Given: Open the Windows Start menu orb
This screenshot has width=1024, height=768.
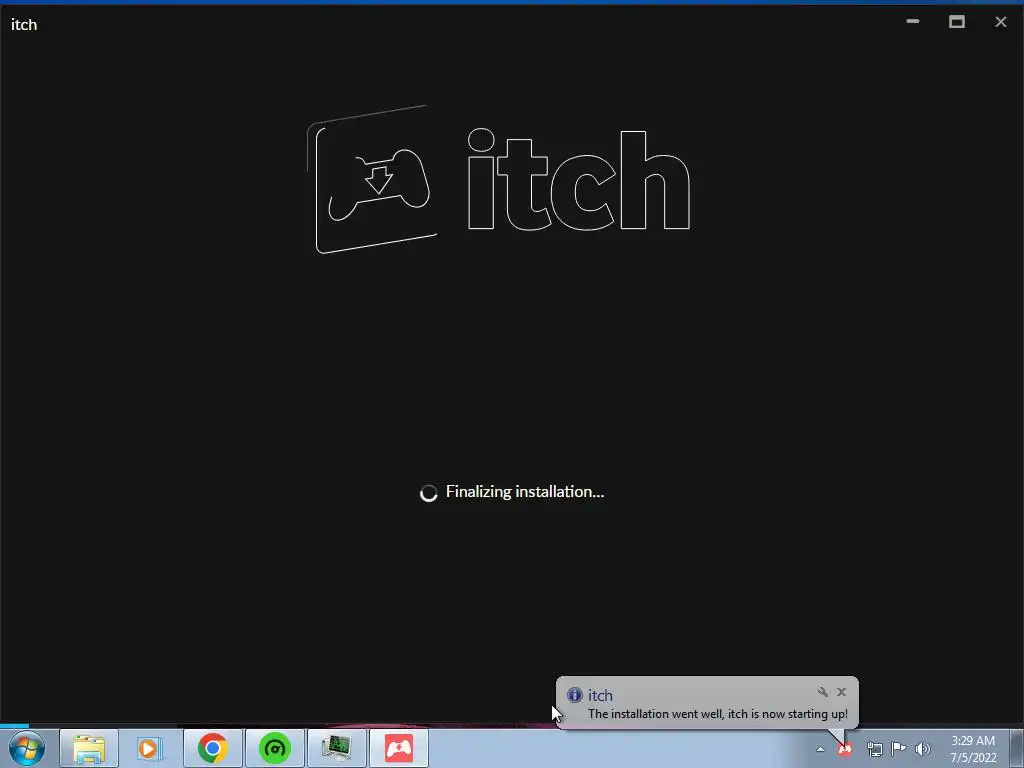Looking at the screenshot, I should (27, 748).
